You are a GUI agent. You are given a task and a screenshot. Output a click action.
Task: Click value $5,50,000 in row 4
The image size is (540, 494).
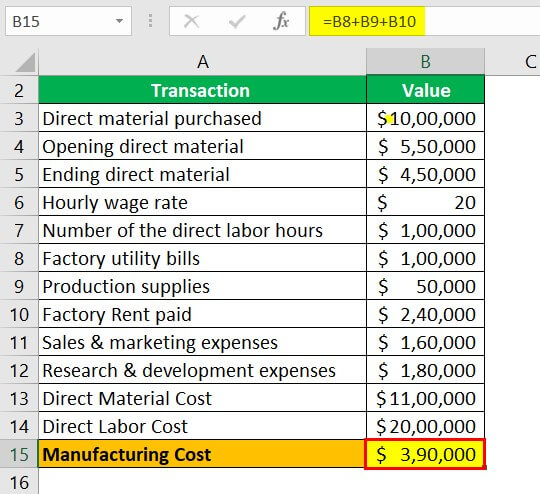point(426,146)
